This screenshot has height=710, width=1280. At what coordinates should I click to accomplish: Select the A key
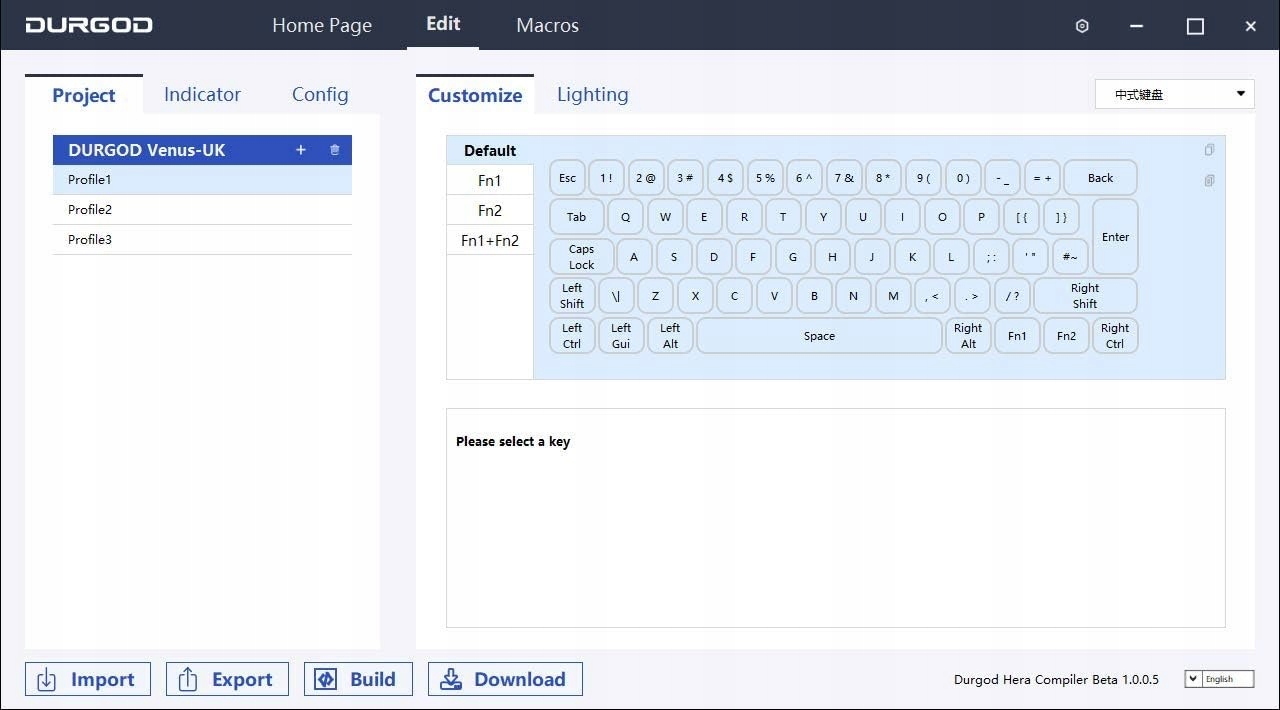coord(634,257)
